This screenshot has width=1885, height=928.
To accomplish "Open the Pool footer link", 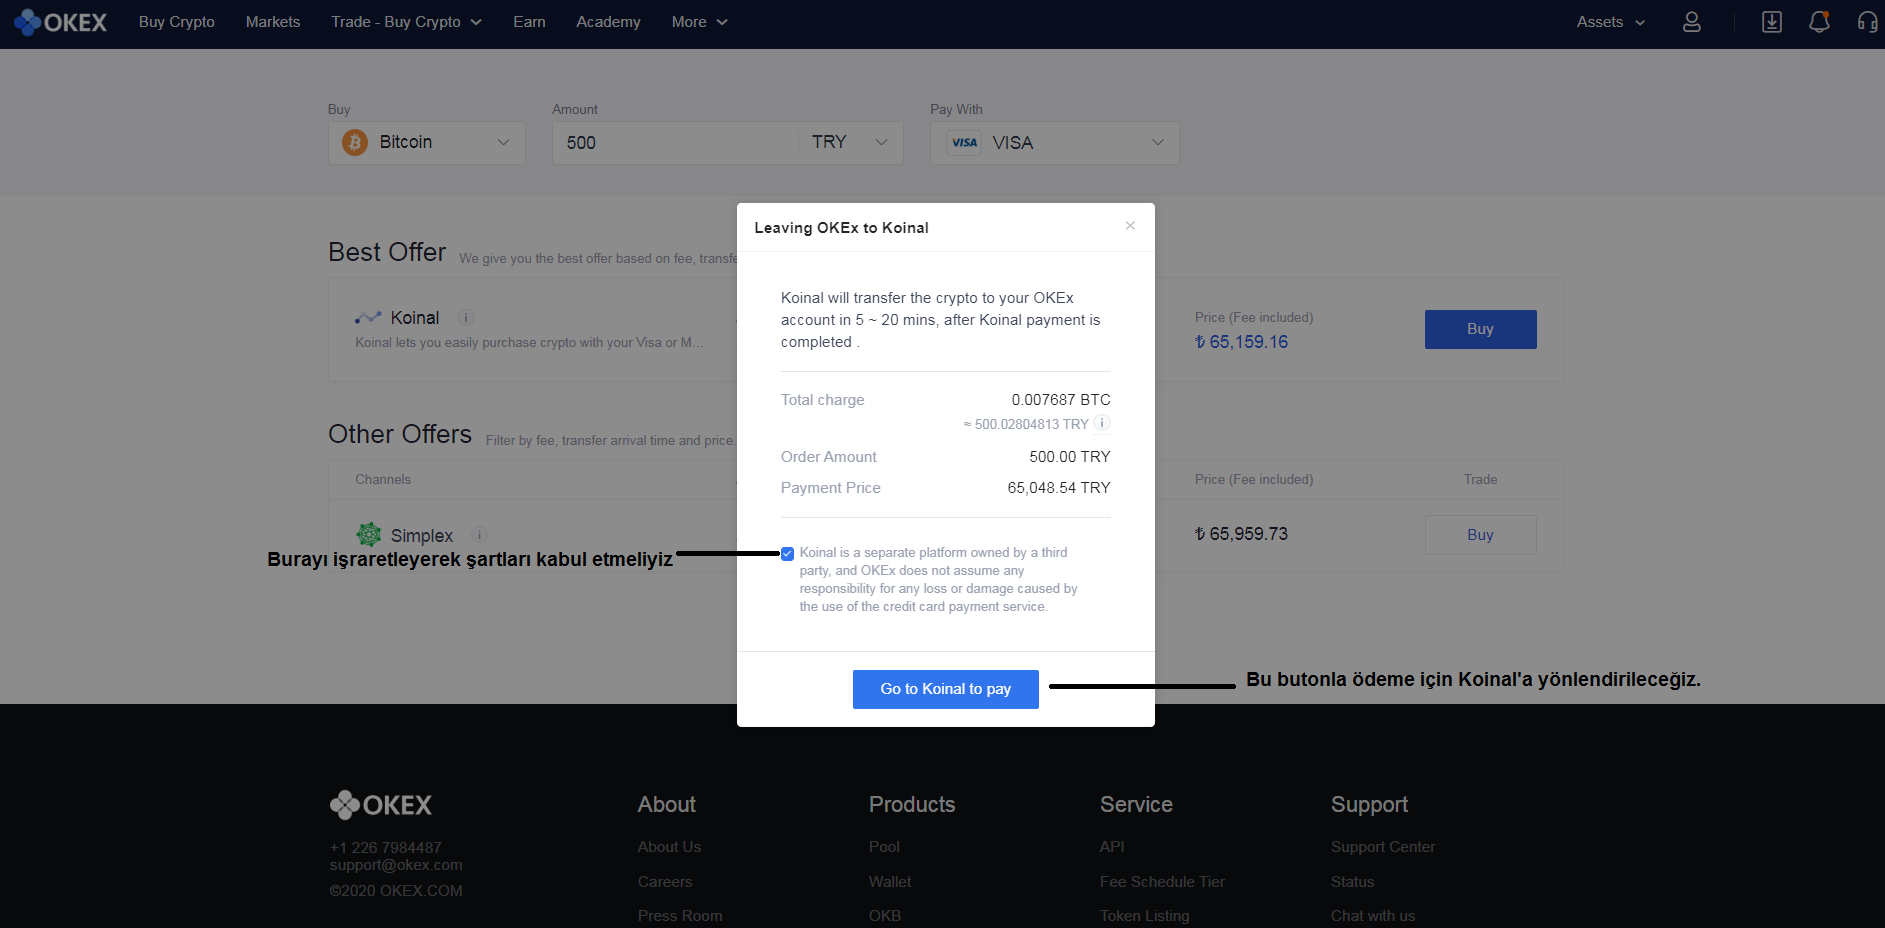I will [884, 847].
